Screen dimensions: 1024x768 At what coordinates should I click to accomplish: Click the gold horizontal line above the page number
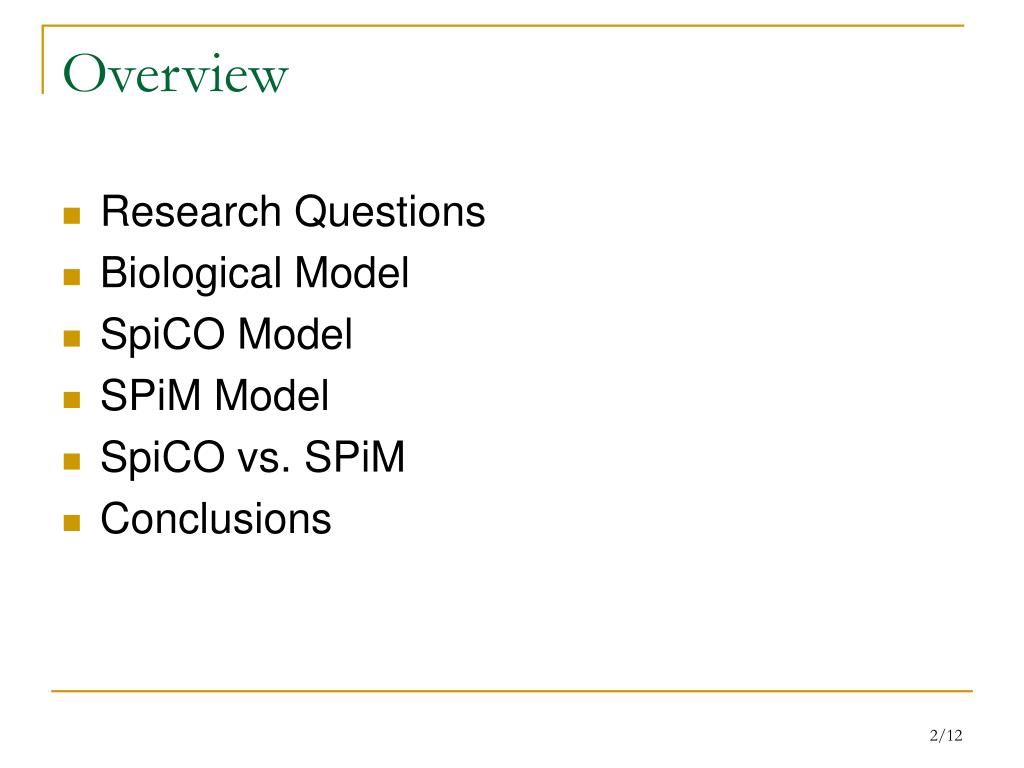[x=512, y=690]
